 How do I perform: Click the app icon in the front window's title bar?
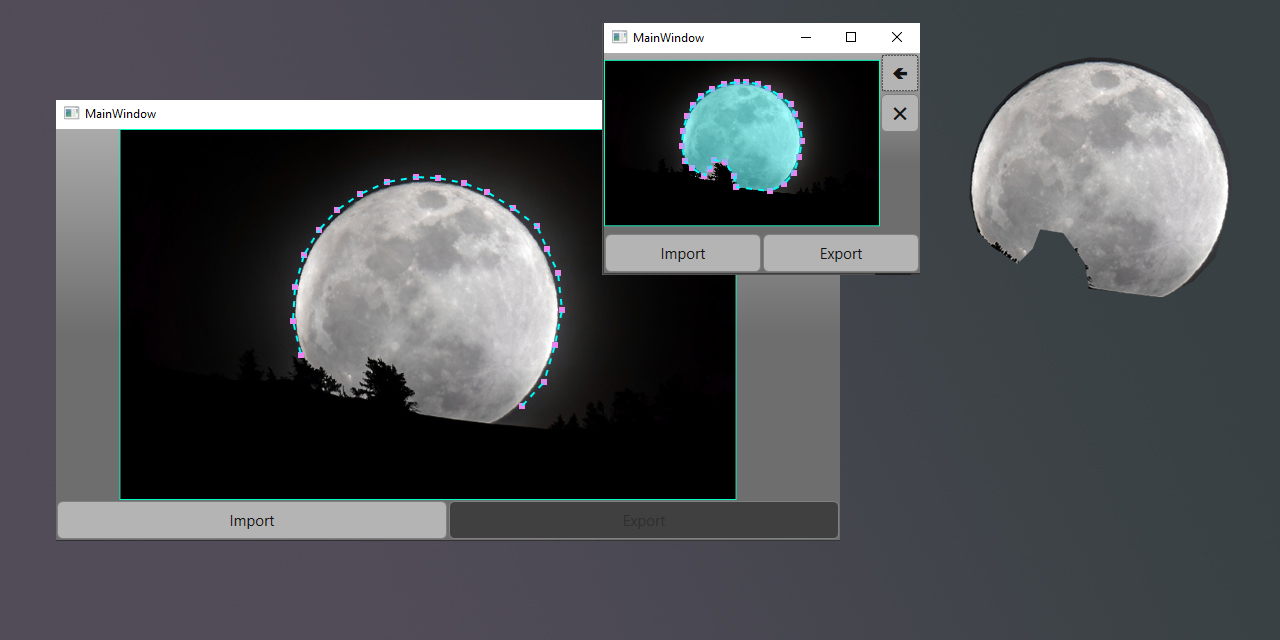click(617, 37)
